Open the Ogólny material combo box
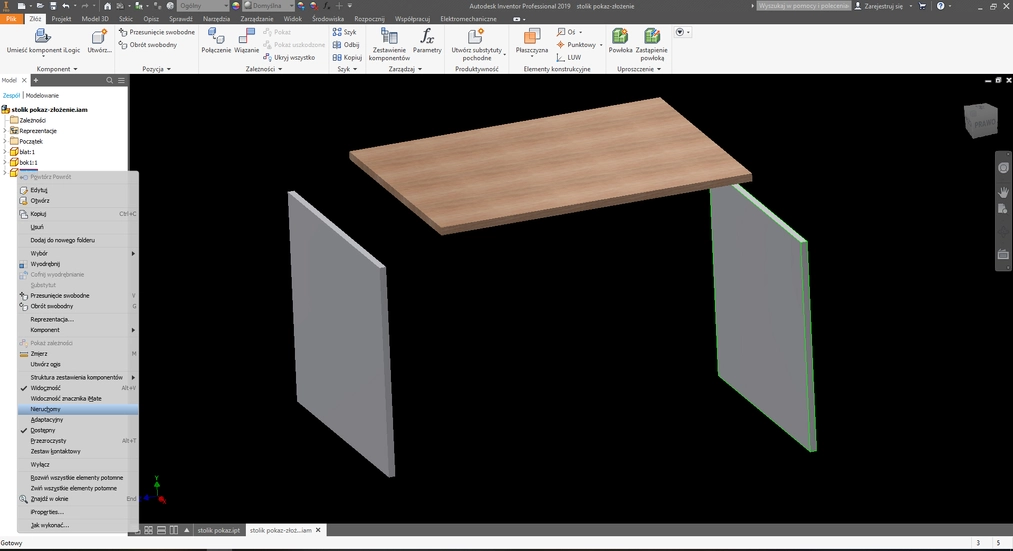 pyautogui.click(x=203, y=6)
